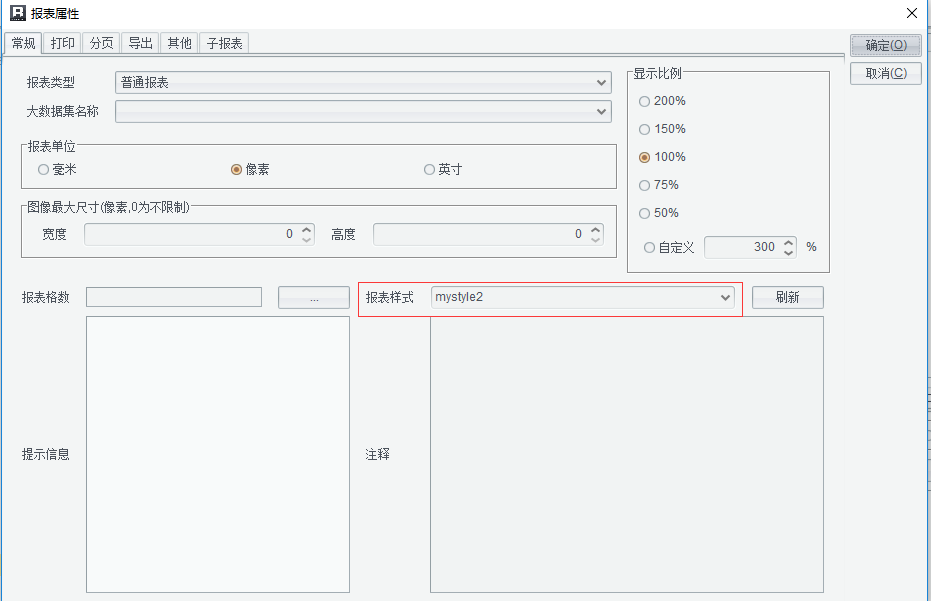Select the 毫米 report unit radio button

click(43, 170)
